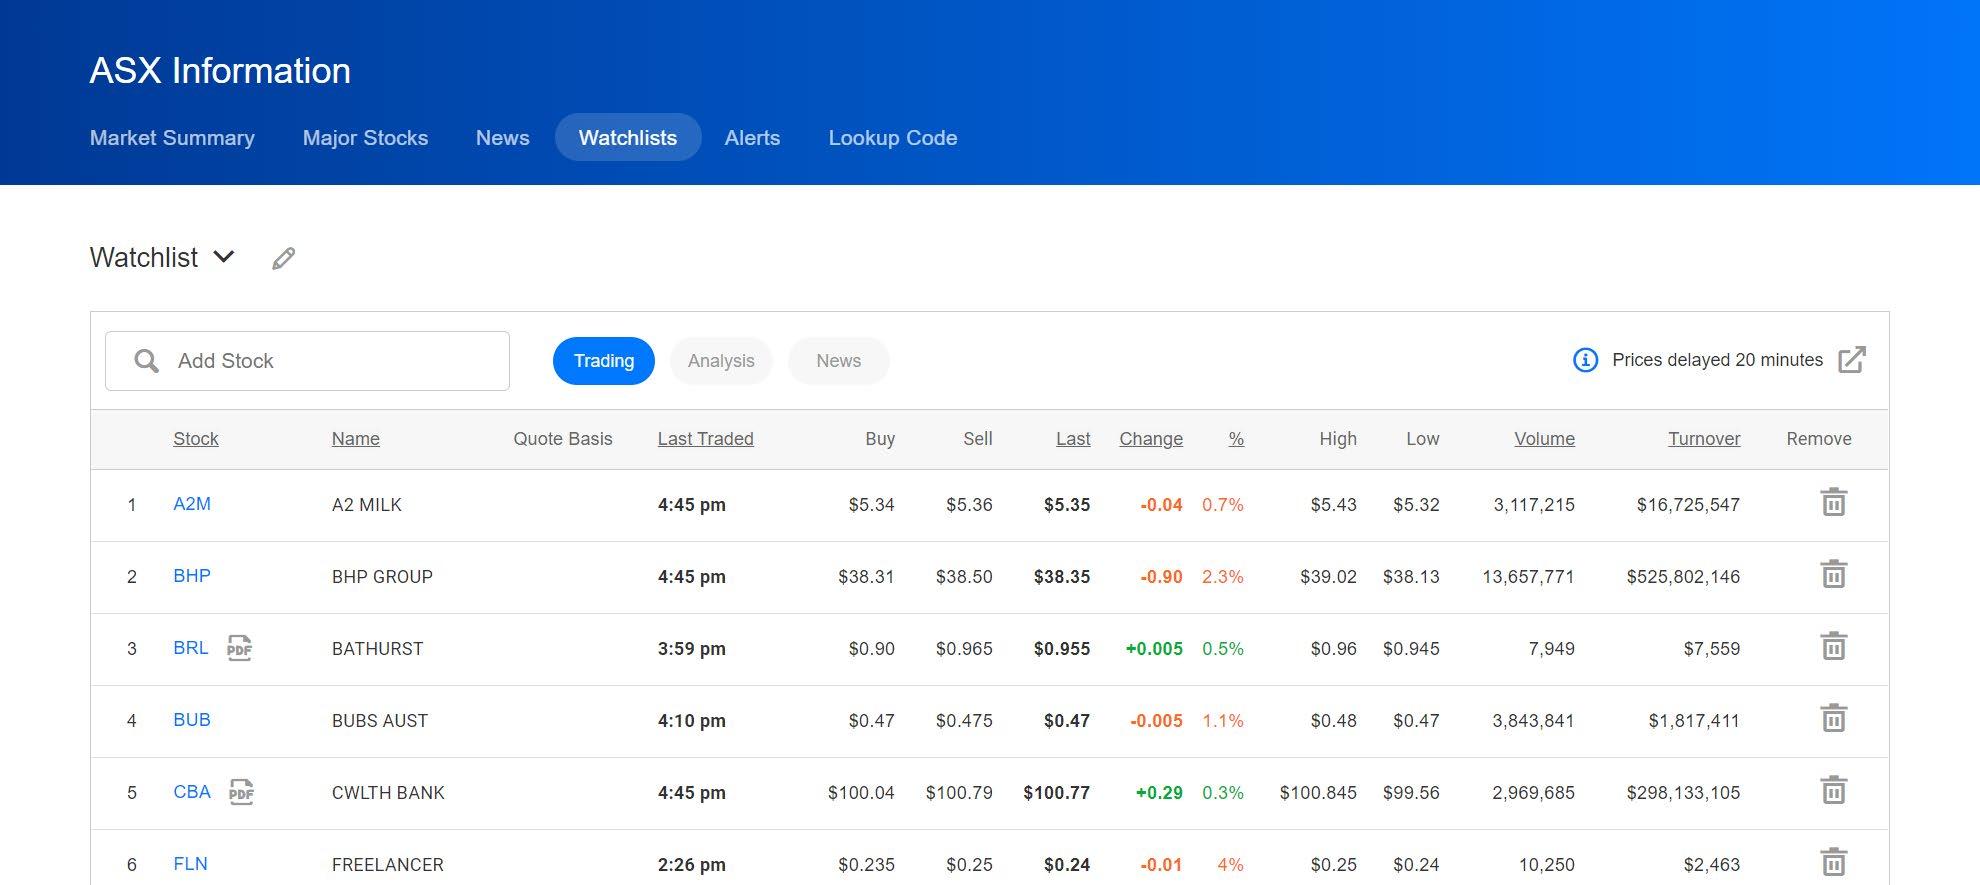
Task: Open the BUB stock link
Action: coord(192,720)
